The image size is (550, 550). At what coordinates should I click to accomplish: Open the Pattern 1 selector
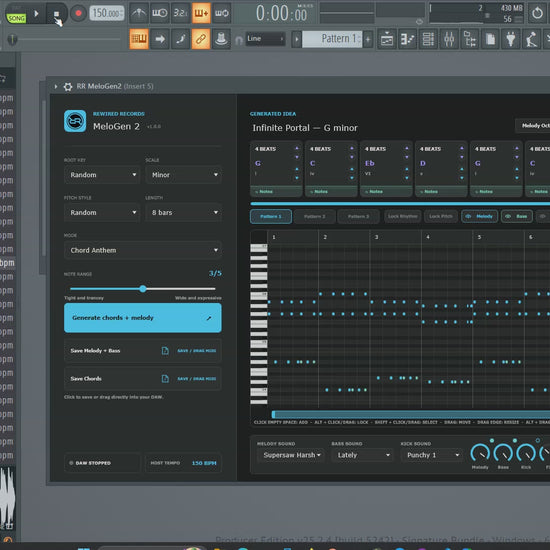pyautogui.click(x=331, y=39)
